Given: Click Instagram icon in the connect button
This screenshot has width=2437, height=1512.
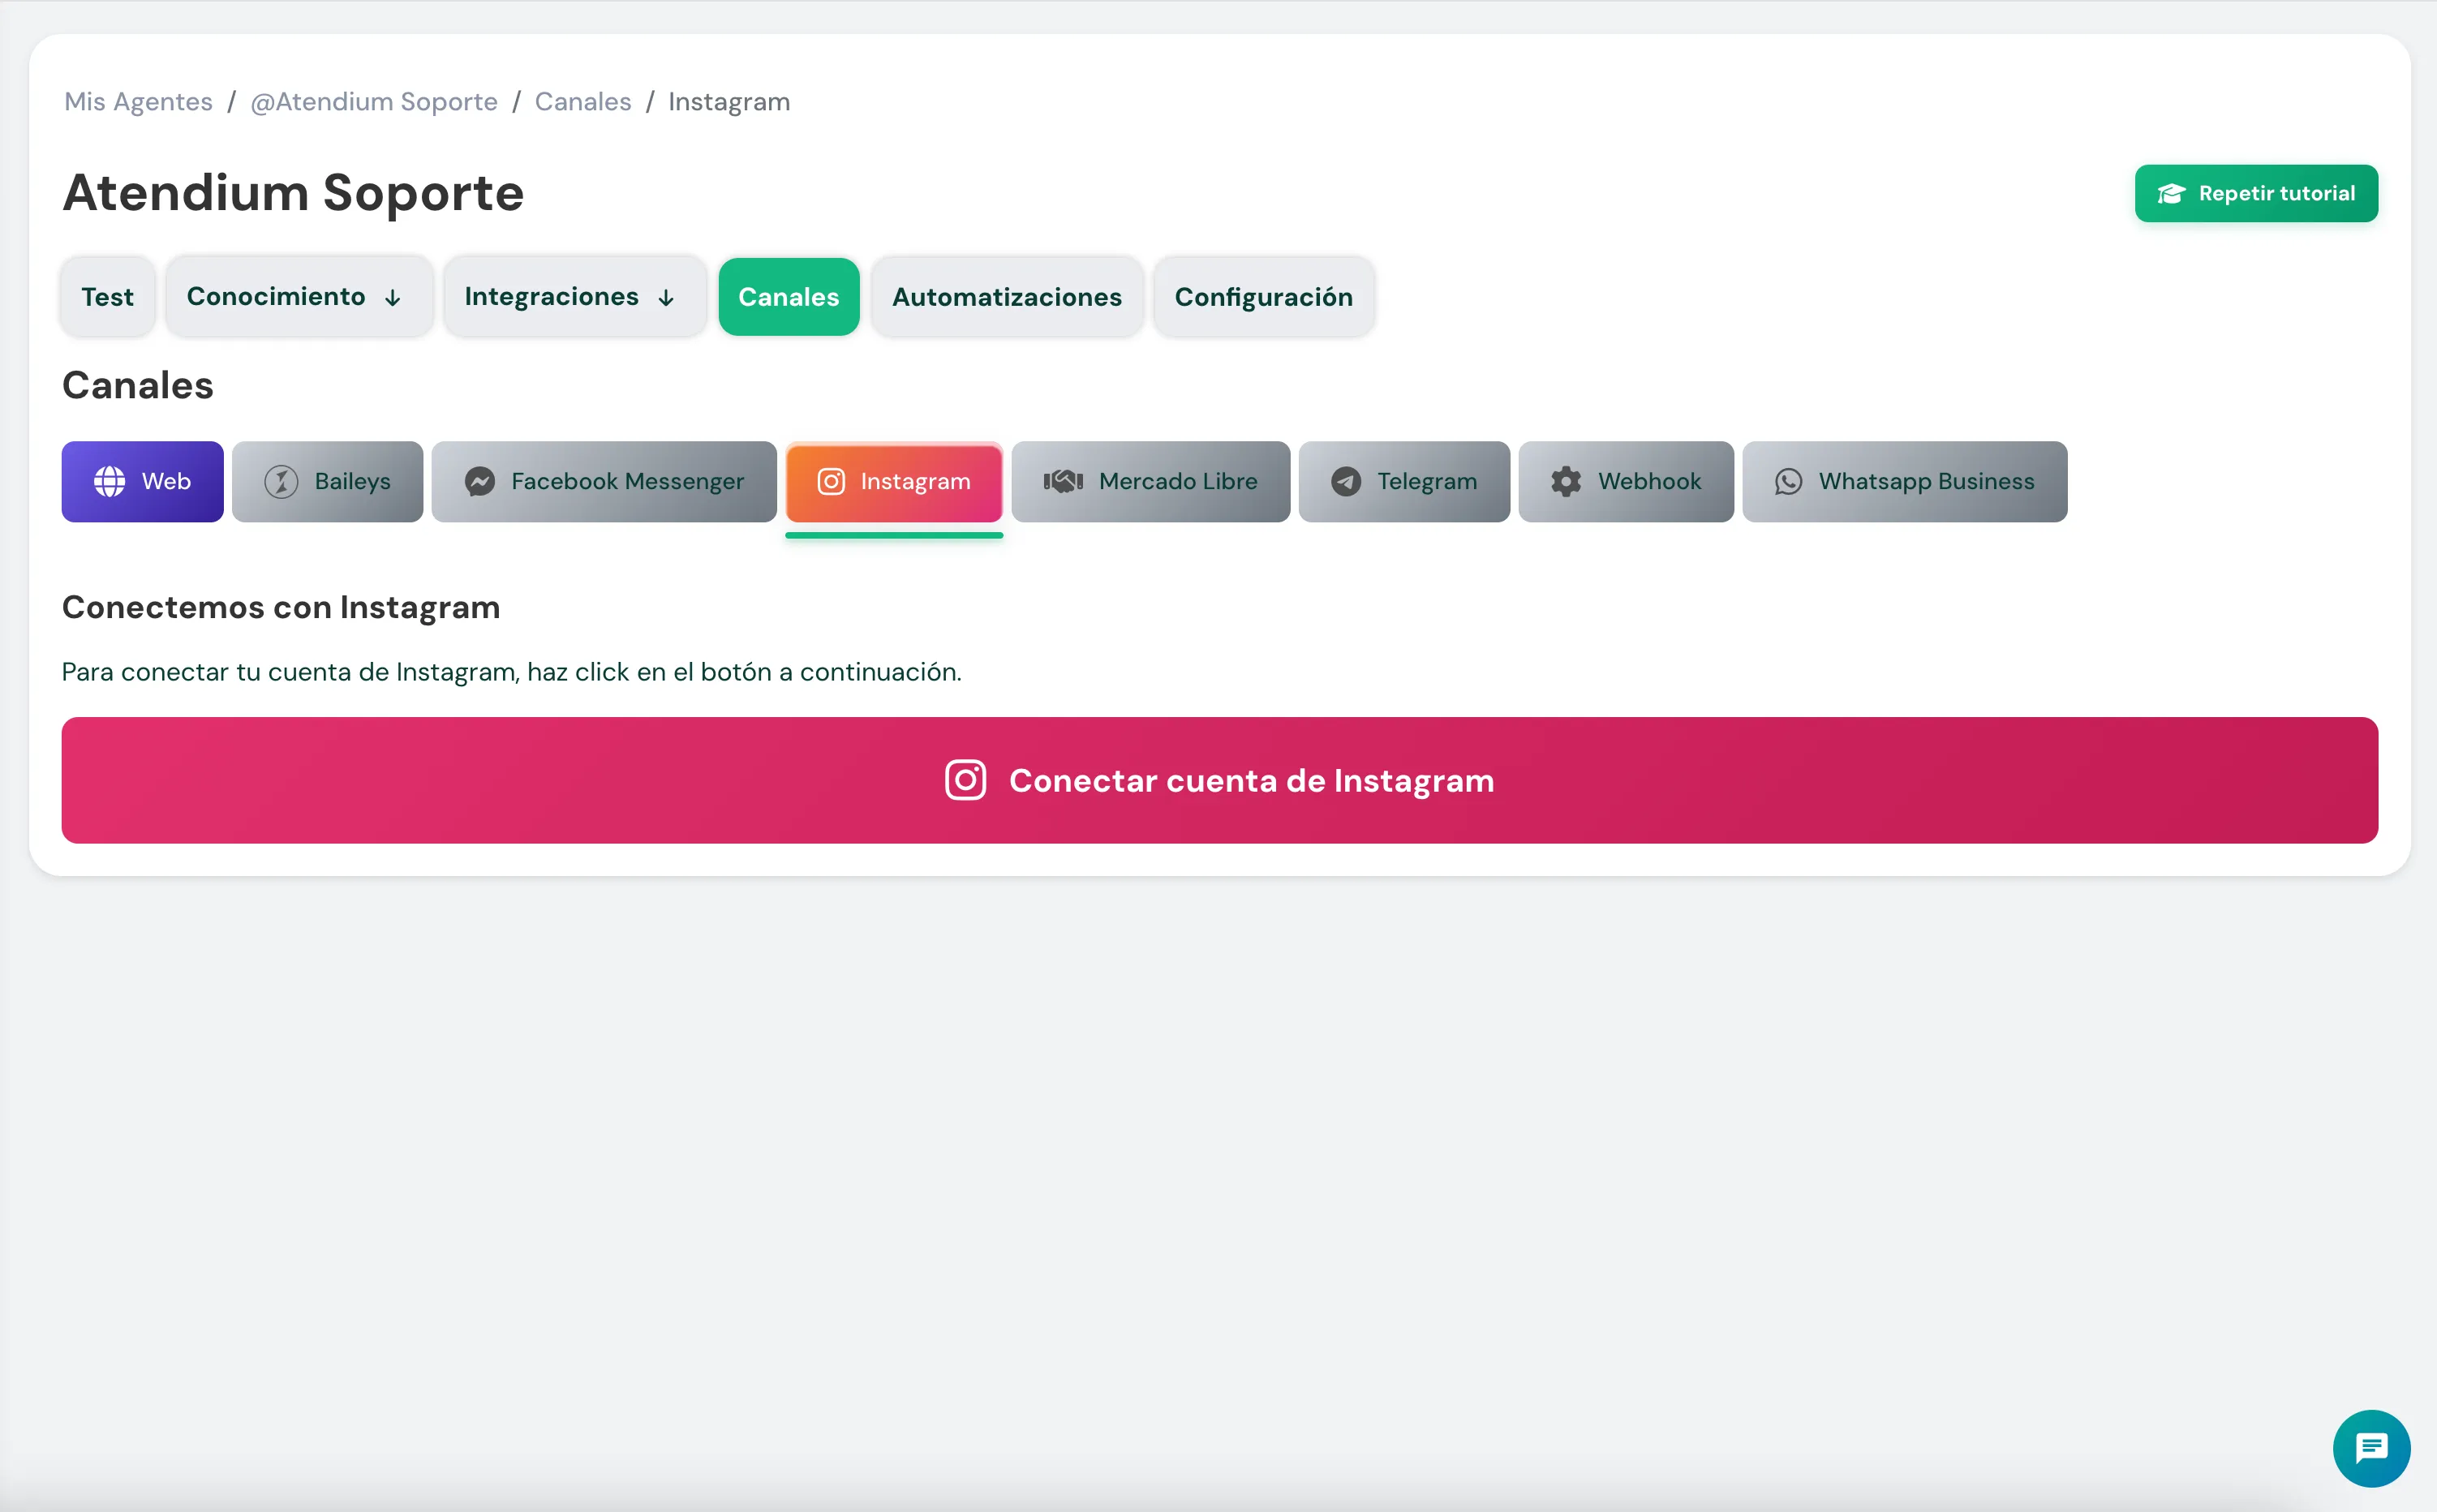Looking at the screenshot, I should tap(965, 780).
